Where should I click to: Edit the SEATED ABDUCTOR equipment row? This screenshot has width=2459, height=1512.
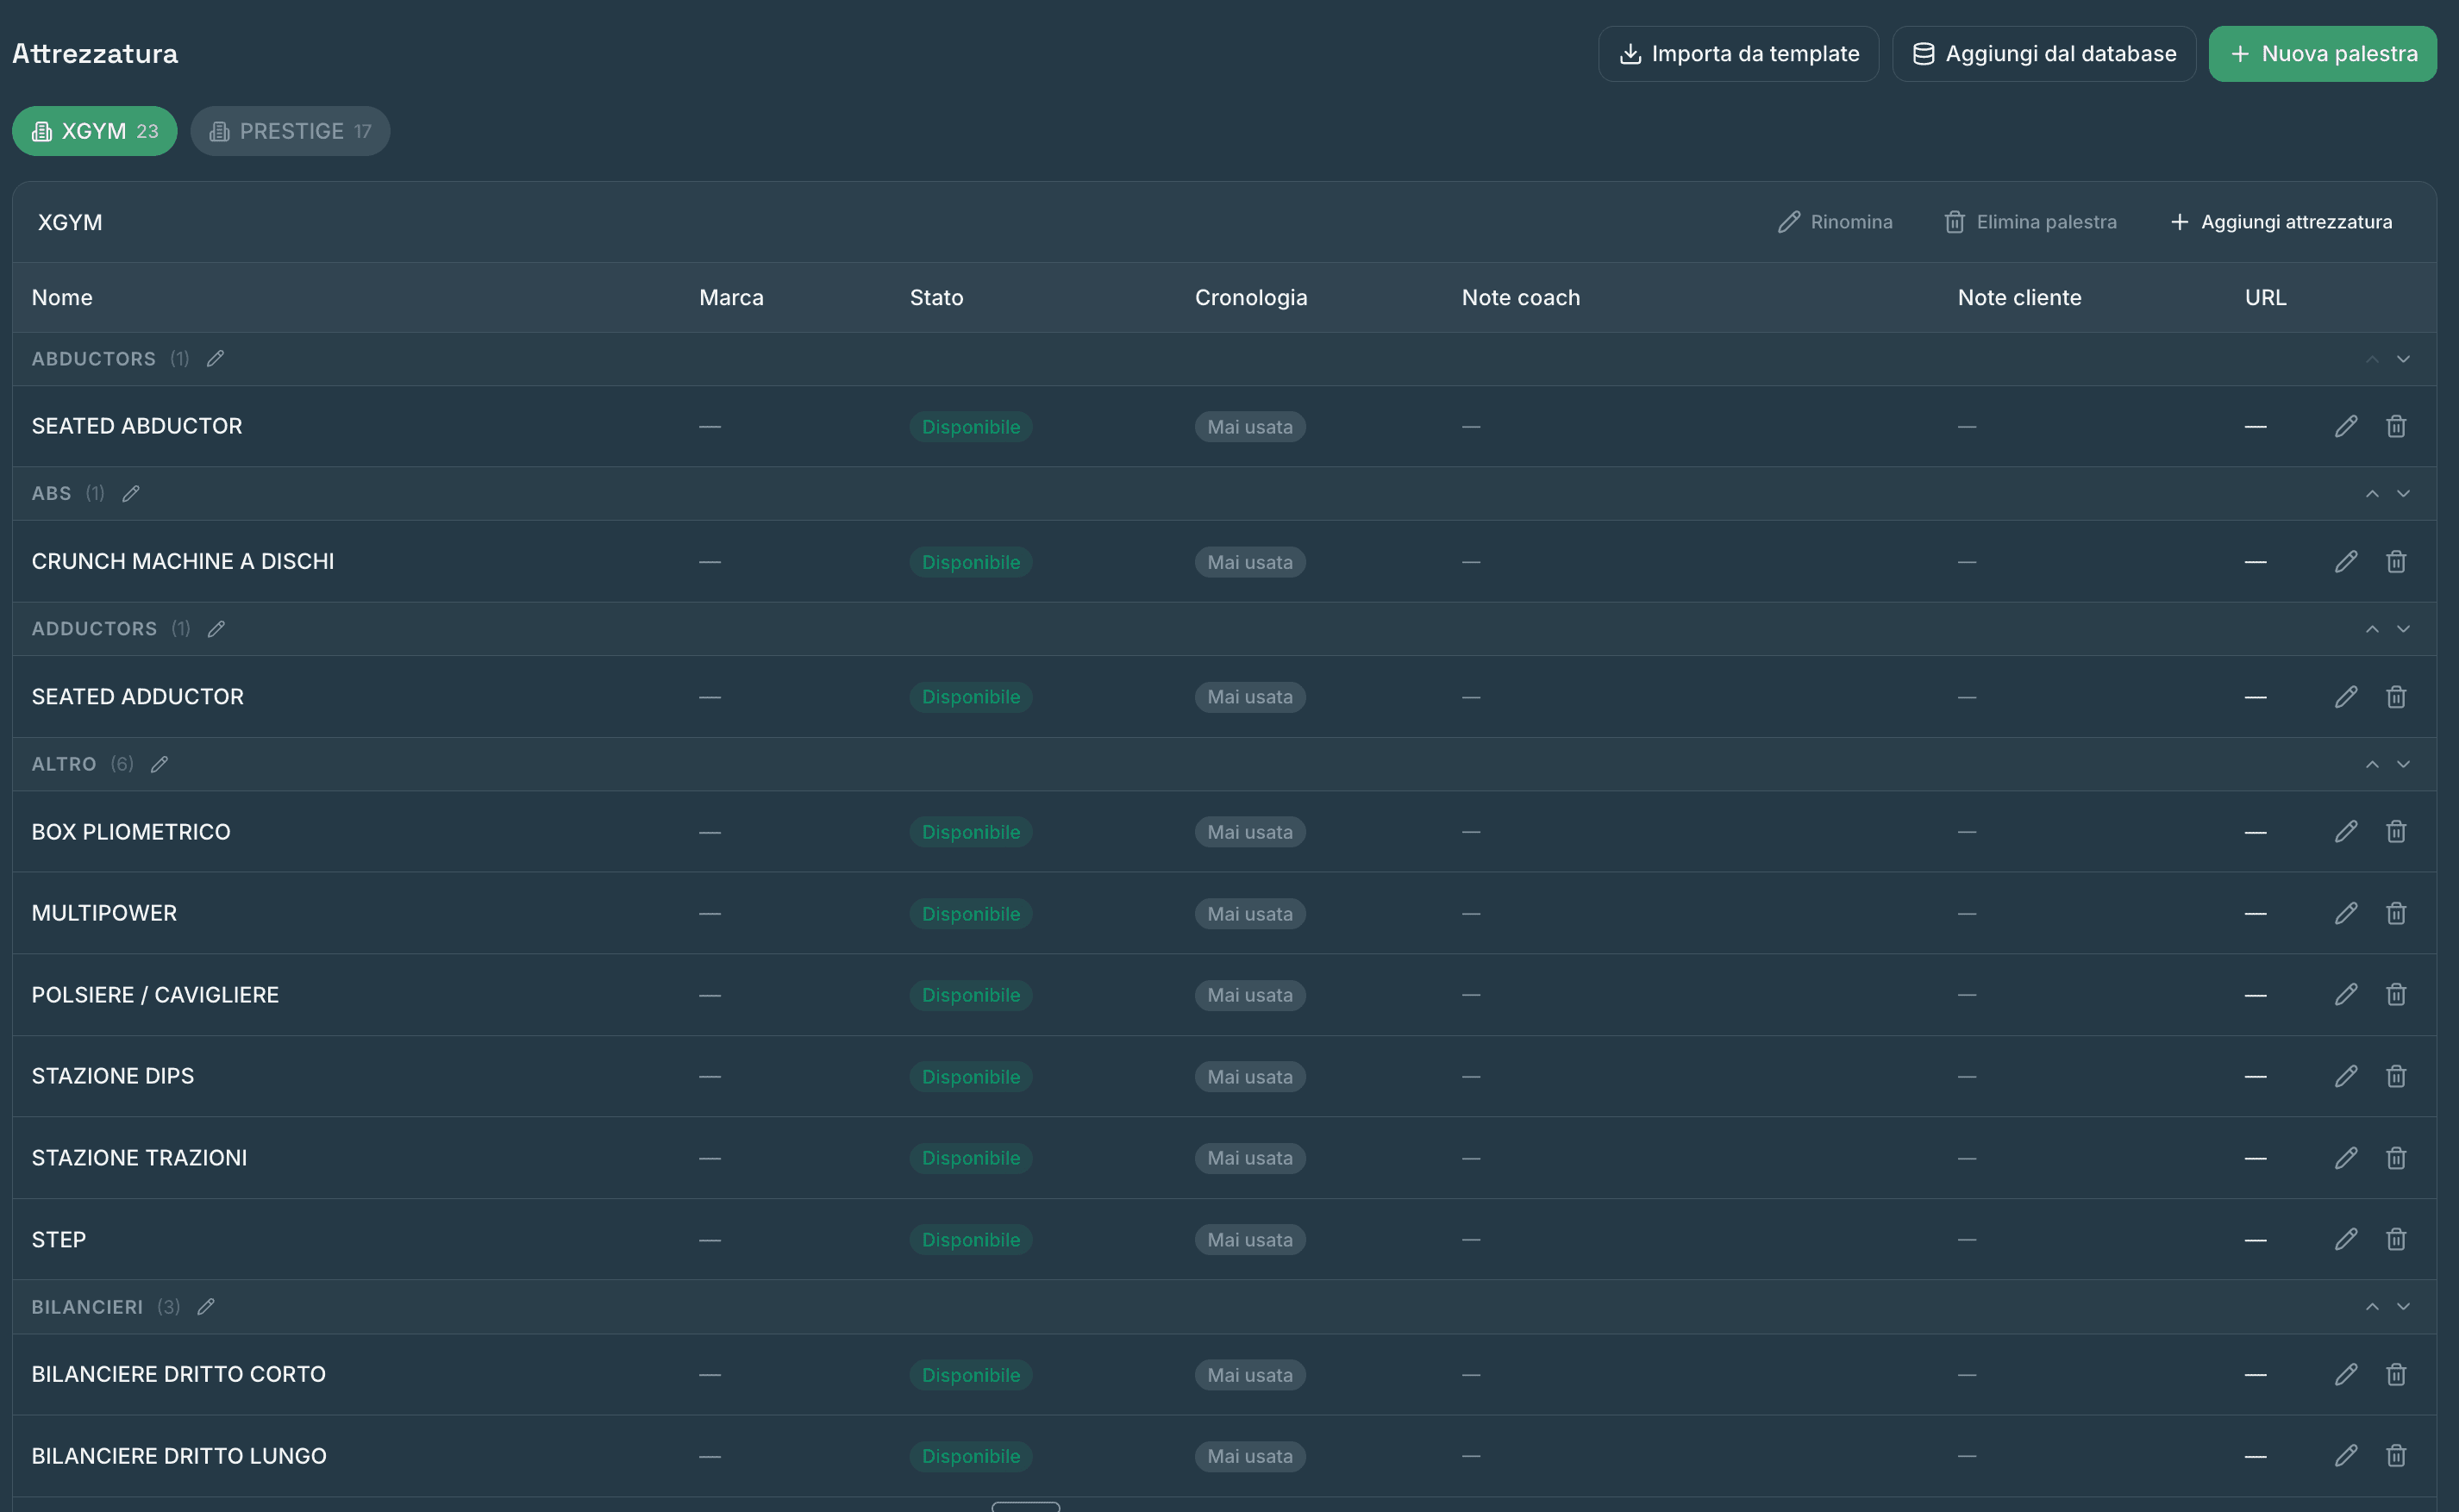pyautogui.click(x=2346, y=426)
